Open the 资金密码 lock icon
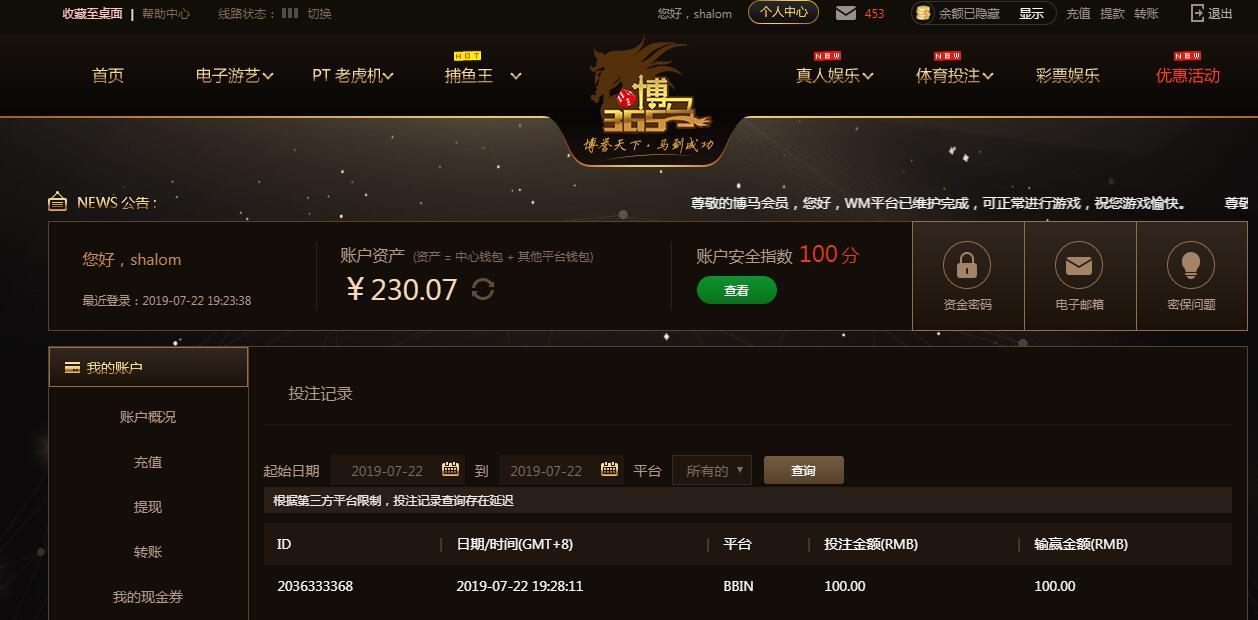1258x620 pixels. (967, 265)
